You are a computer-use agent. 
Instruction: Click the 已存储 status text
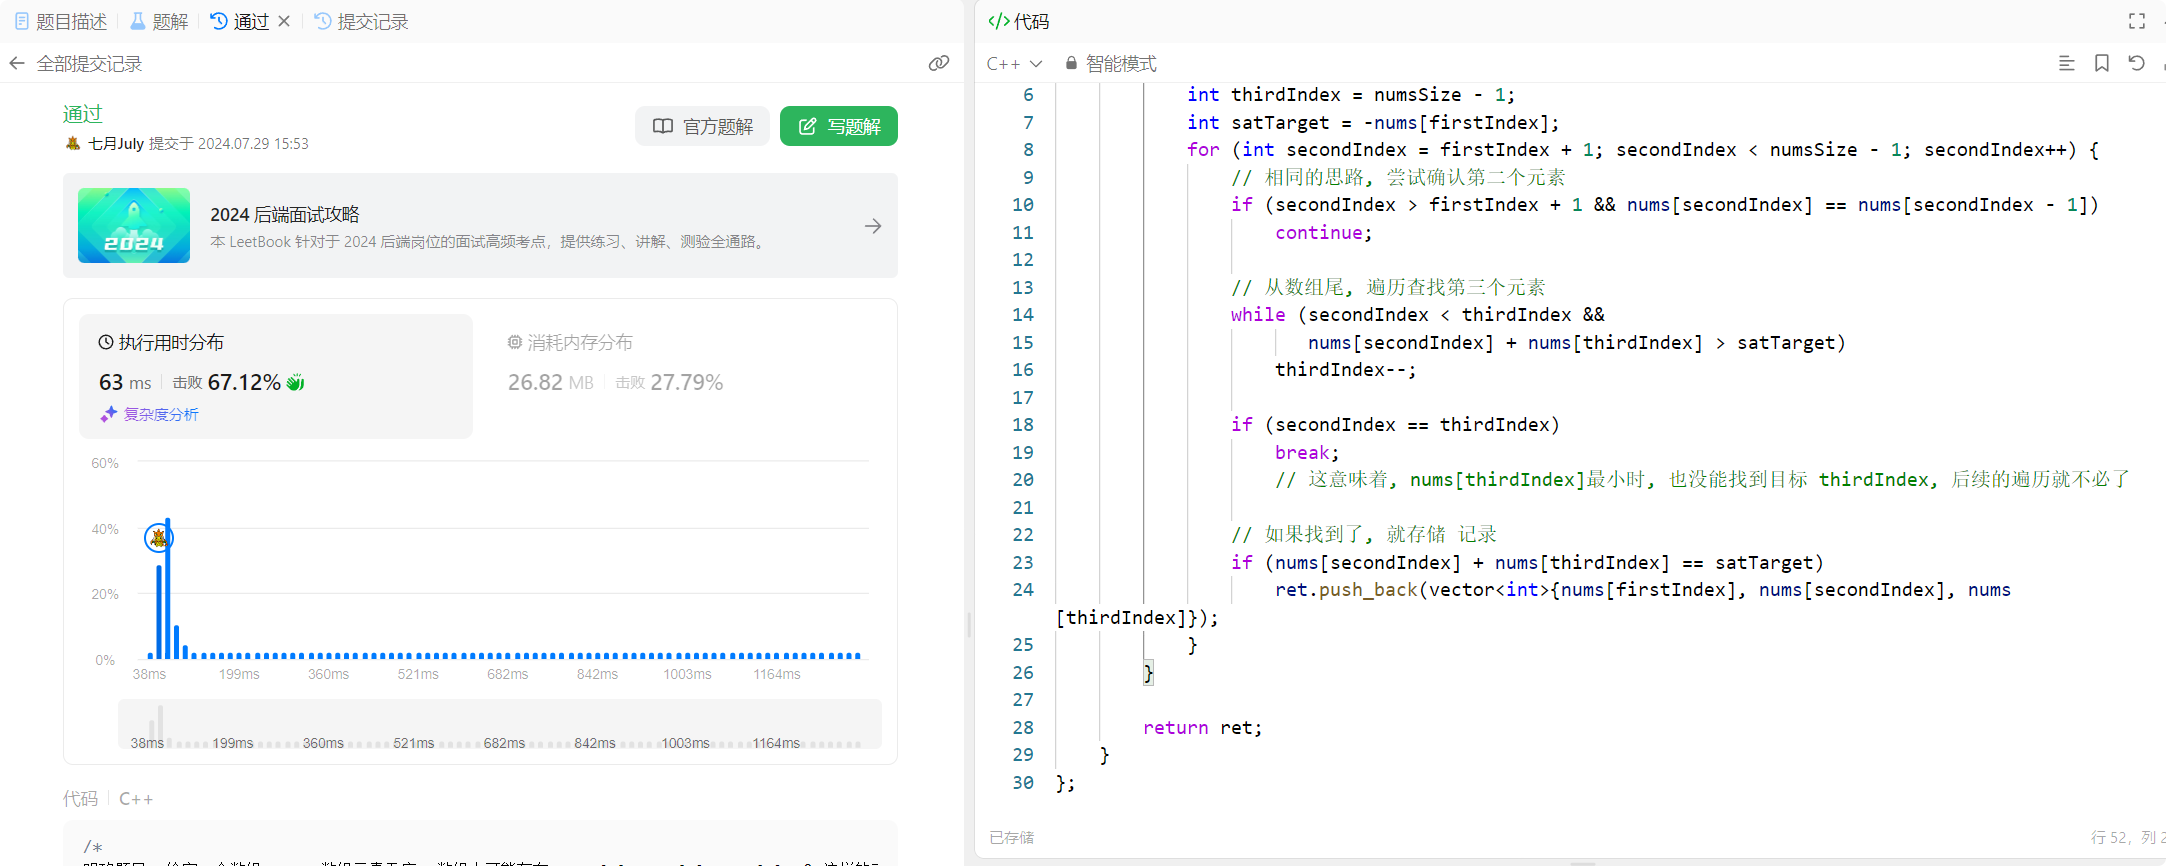(x=1012, y=837)
